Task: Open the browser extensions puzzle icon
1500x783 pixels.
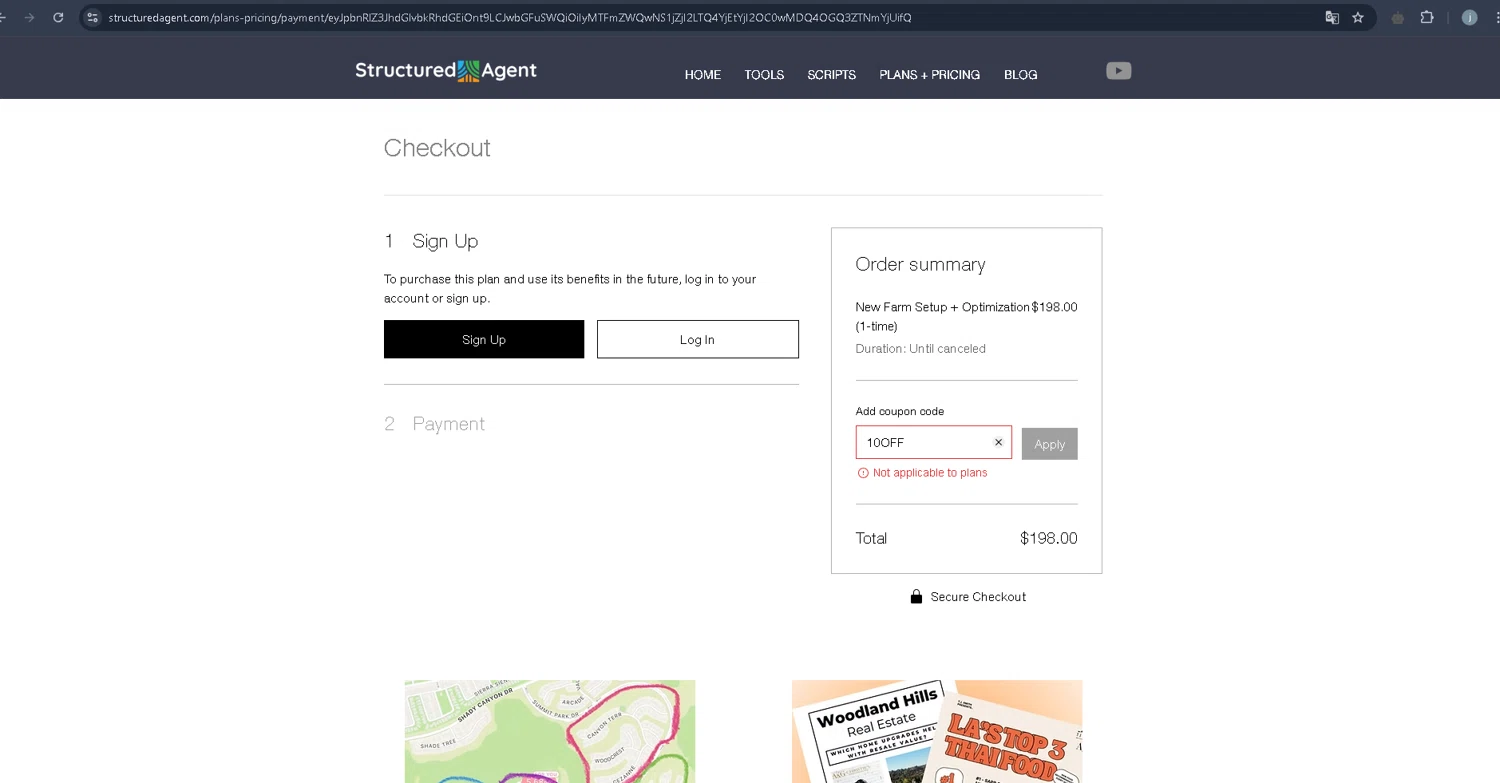Action: (1427, 17)
